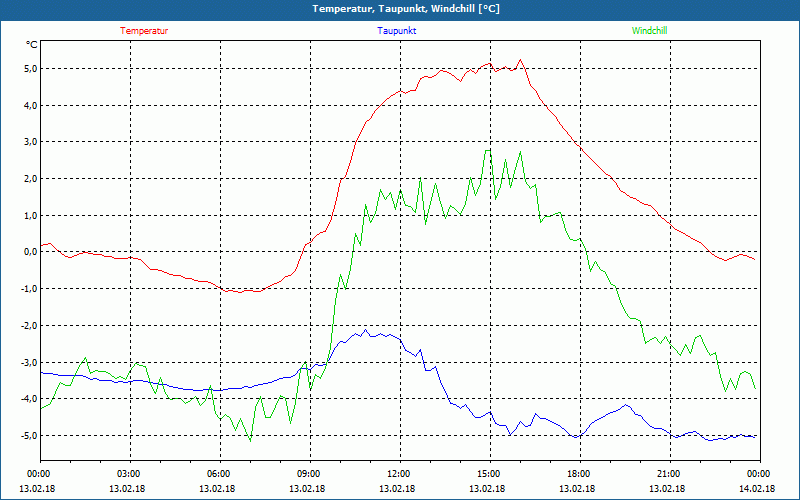The width and height of the screenshot is (800, 500).
Task: Click the 15:00 time axis label
Action: (488, 474)
